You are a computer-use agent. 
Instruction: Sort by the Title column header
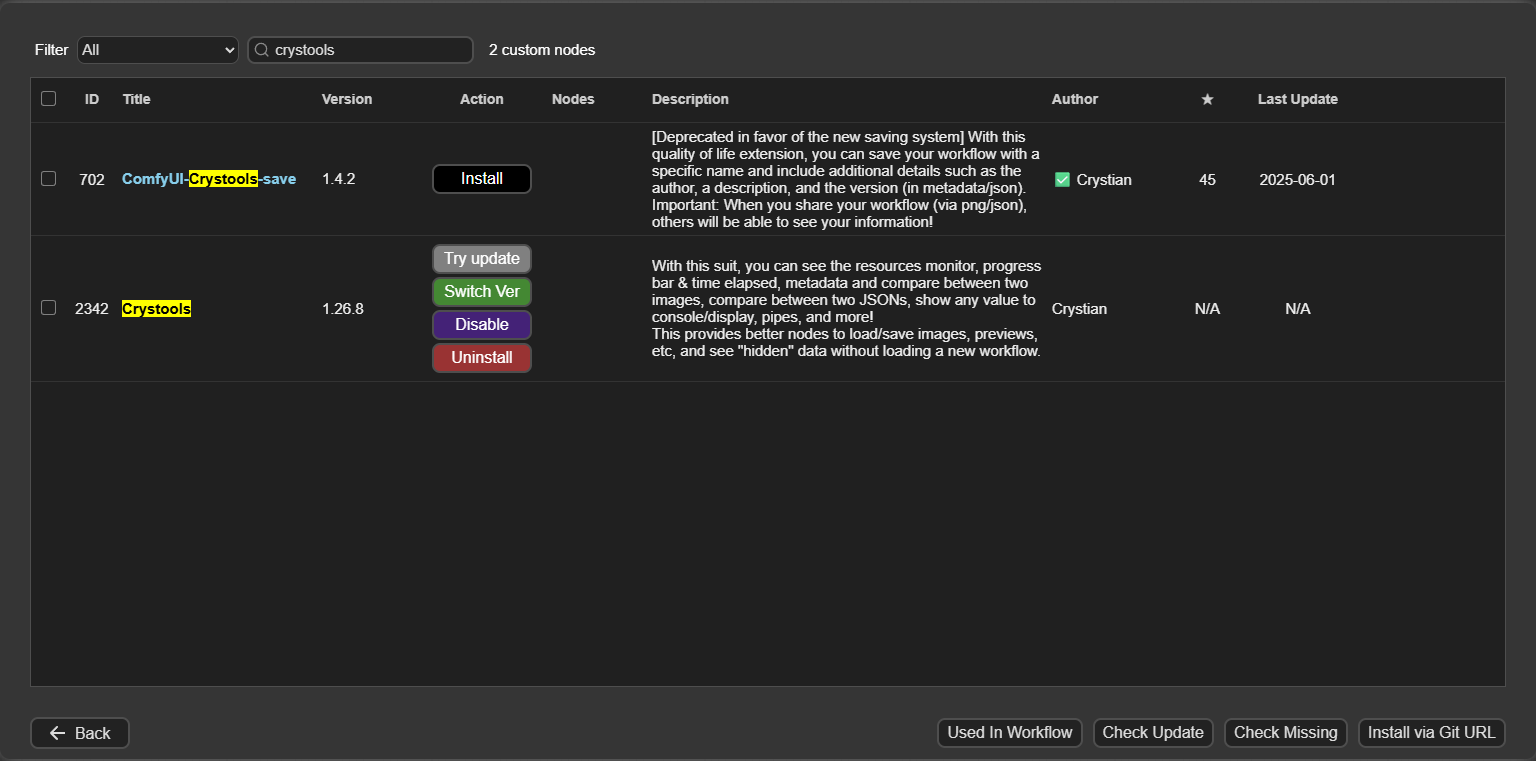pyautogui.click(x=137, y=99)
